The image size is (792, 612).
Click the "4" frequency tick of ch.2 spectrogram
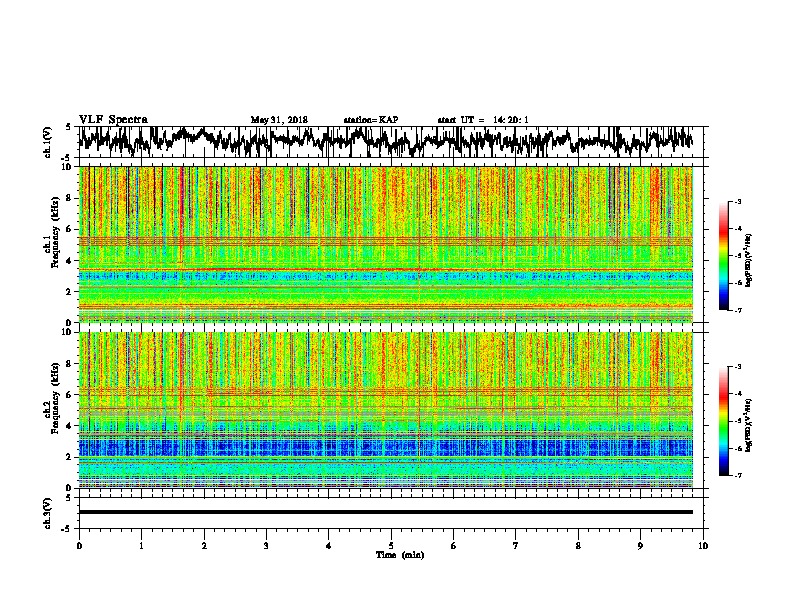pos(70,426)
